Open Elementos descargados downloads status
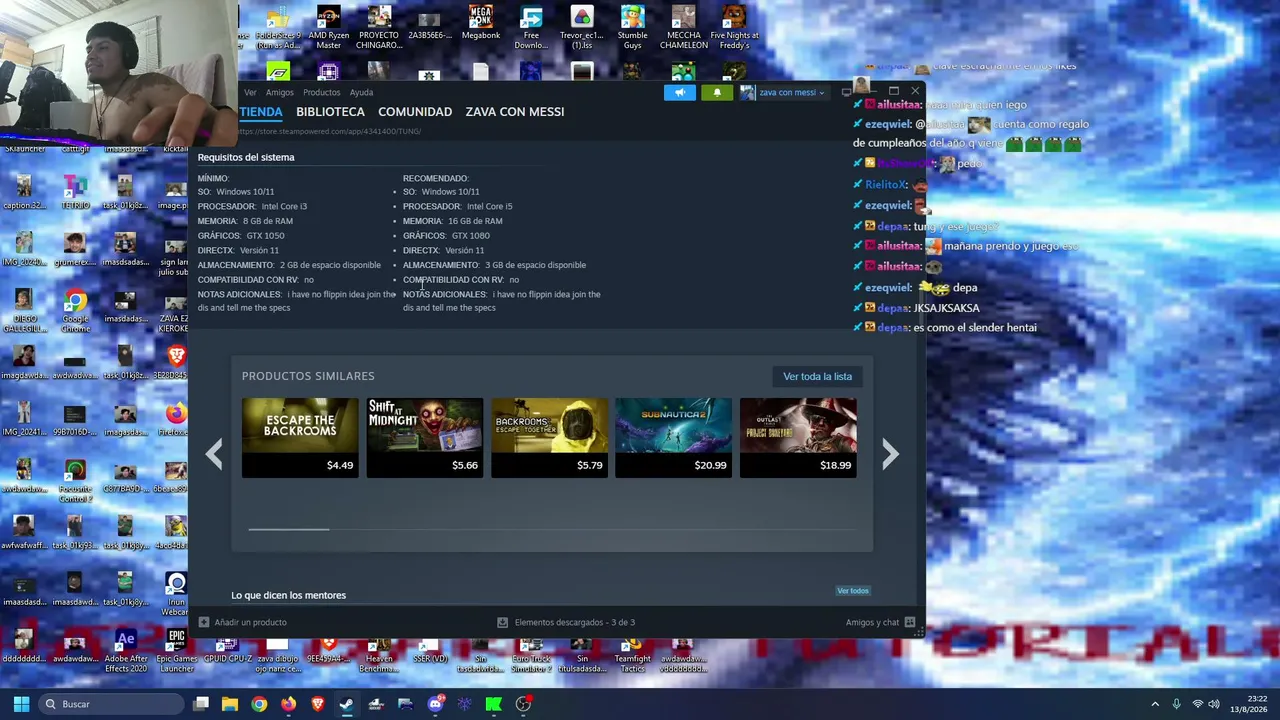1280x720 pixels. coord(566,622)
